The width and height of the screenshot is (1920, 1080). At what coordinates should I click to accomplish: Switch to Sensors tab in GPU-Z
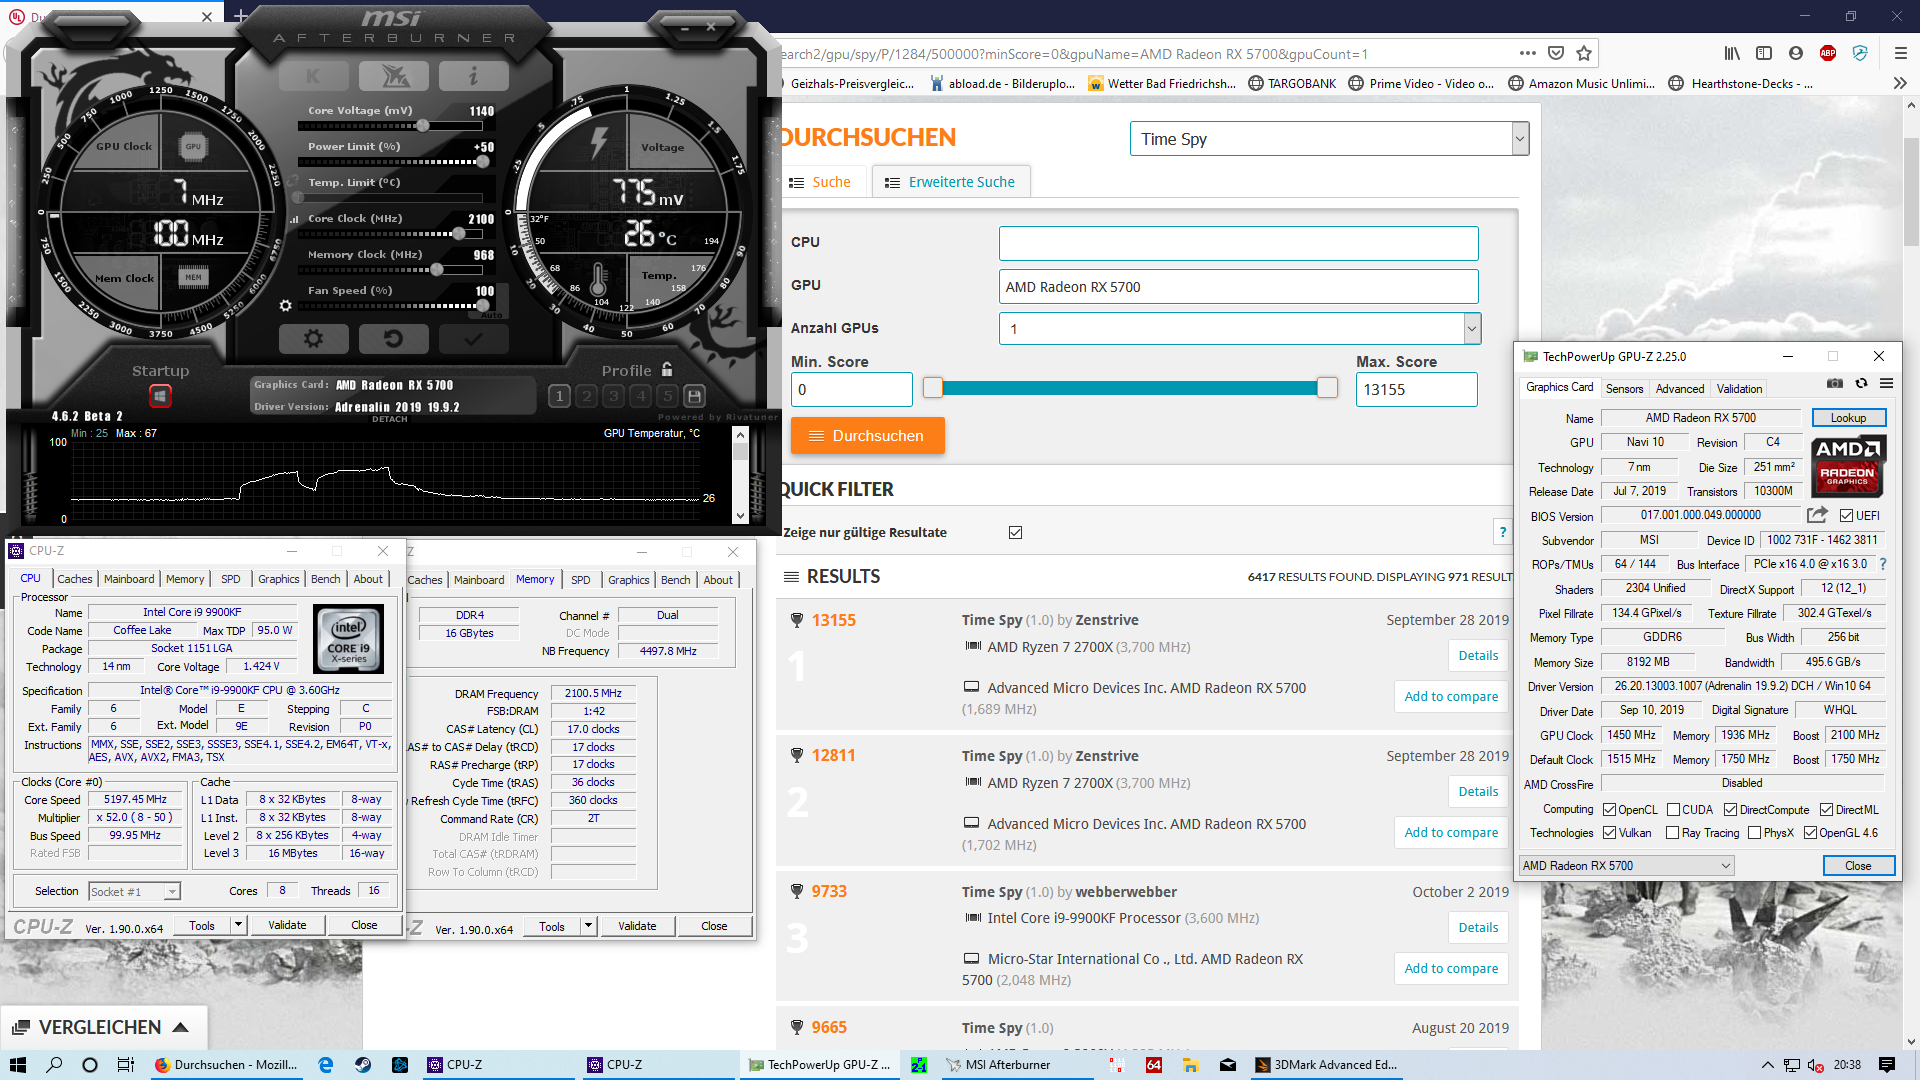[x=1624, y=389]
